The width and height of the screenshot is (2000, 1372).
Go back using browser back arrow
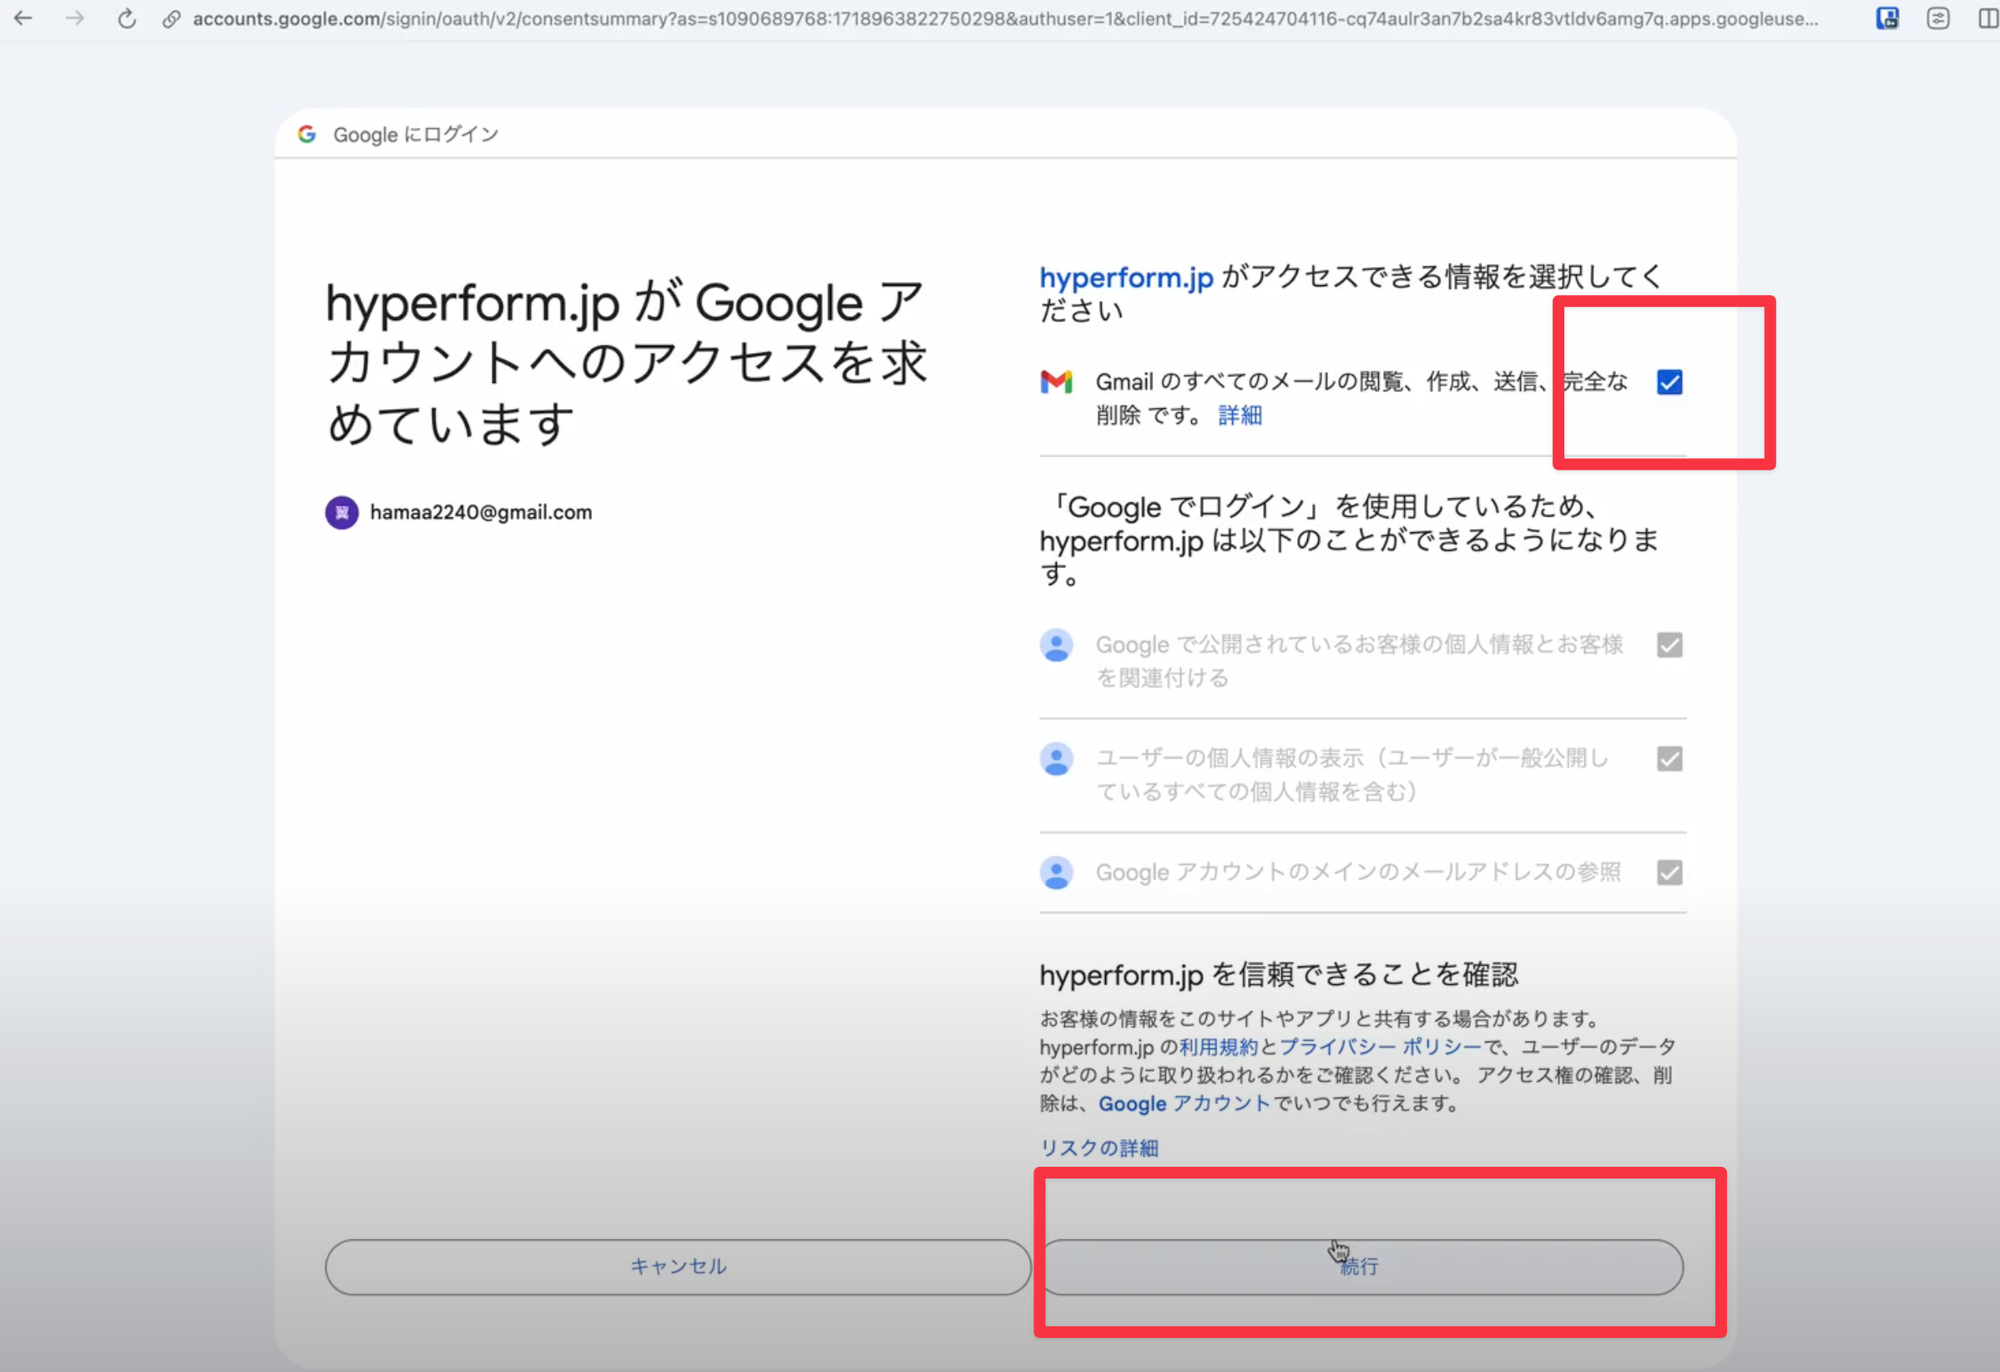point(23,18)
